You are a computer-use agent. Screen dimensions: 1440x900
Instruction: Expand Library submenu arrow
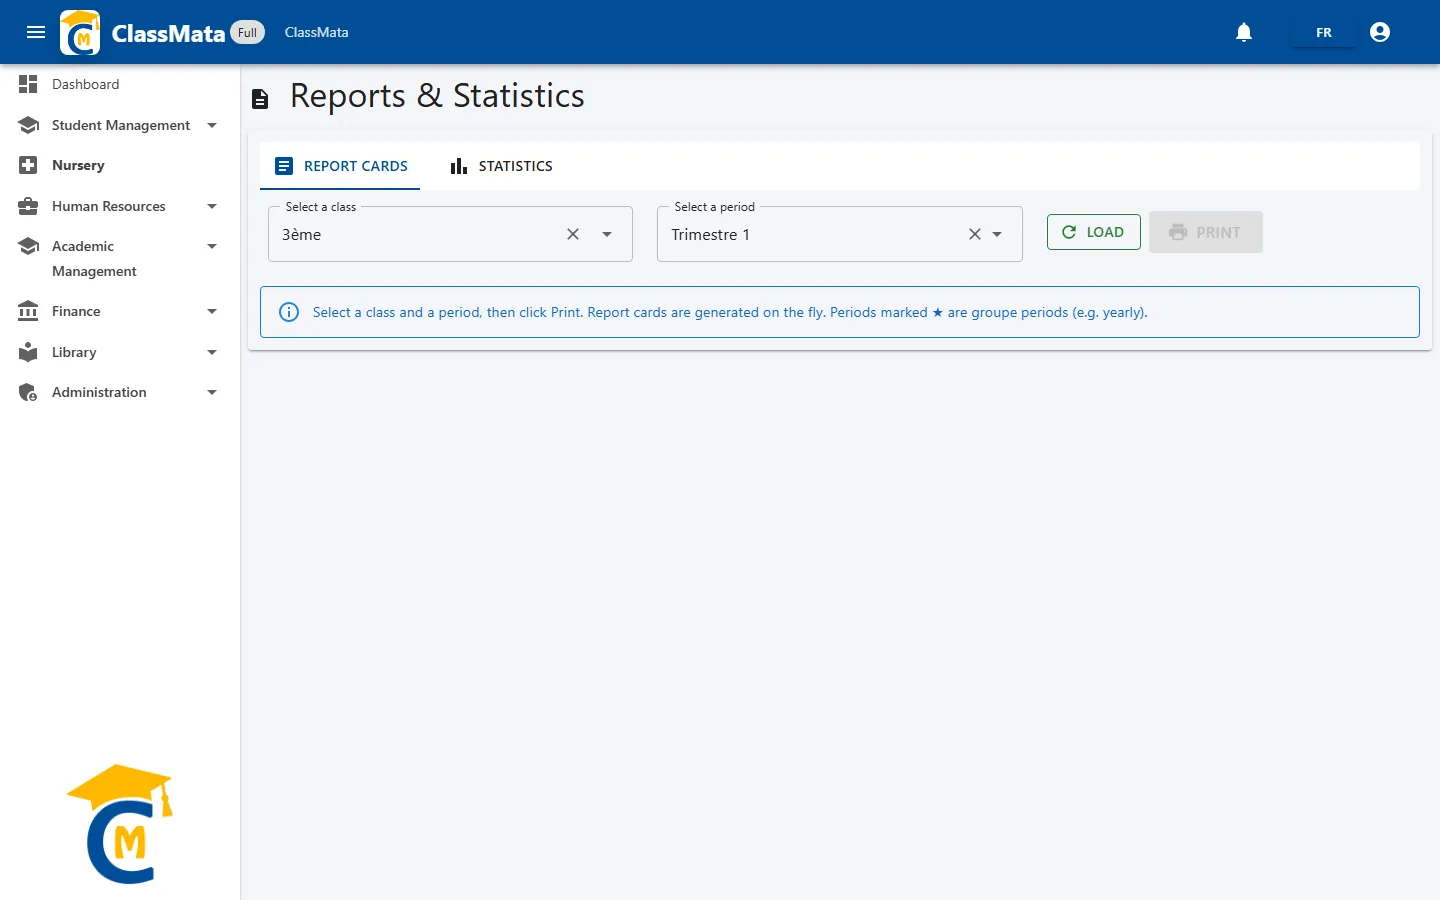[x=212, y=352]
